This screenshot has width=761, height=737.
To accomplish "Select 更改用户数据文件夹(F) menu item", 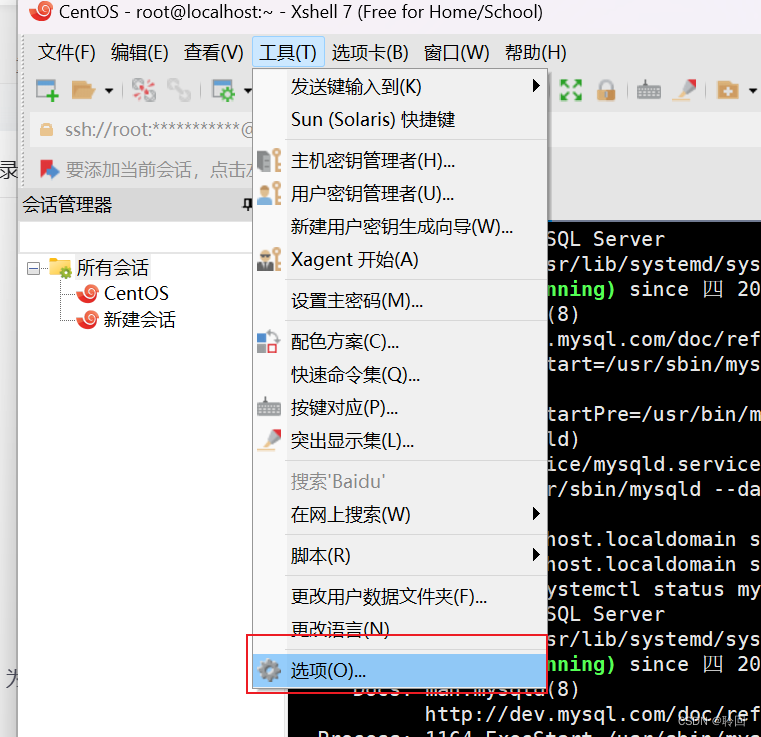I will [400, 596].
